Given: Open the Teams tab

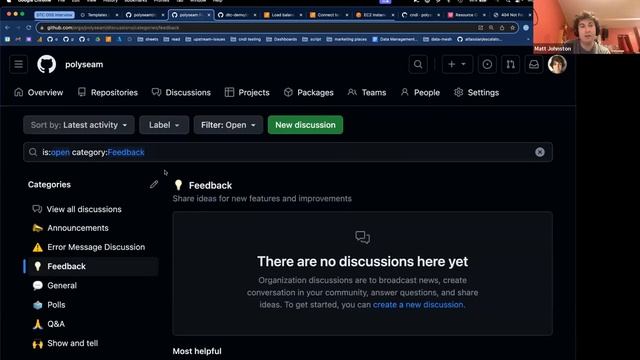Looking at the screenshot, I should tap(367, 93).
